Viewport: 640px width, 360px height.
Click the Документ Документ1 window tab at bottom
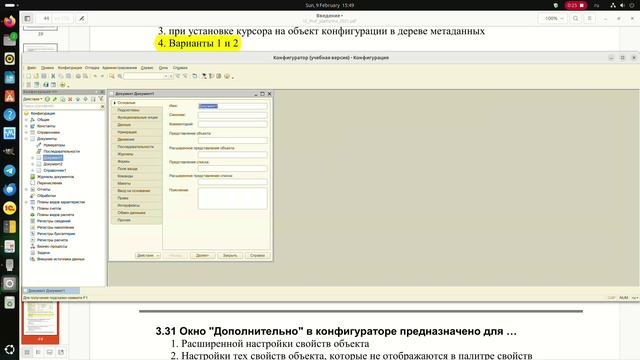pos(51,291)
